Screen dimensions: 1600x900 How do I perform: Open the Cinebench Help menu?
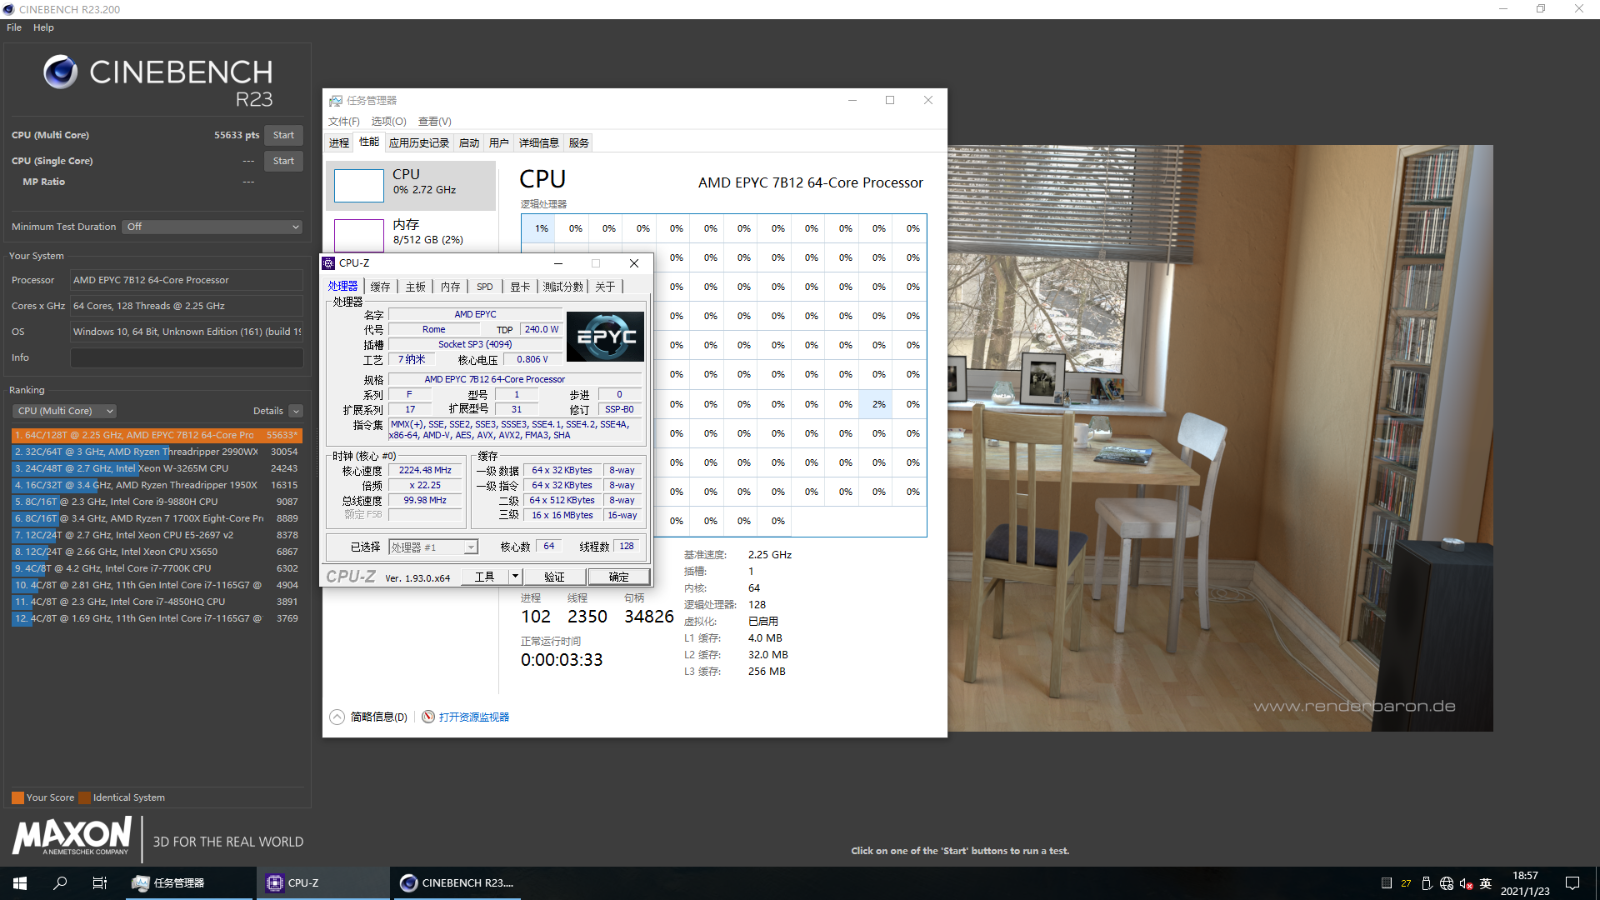(x=43, y=28)
